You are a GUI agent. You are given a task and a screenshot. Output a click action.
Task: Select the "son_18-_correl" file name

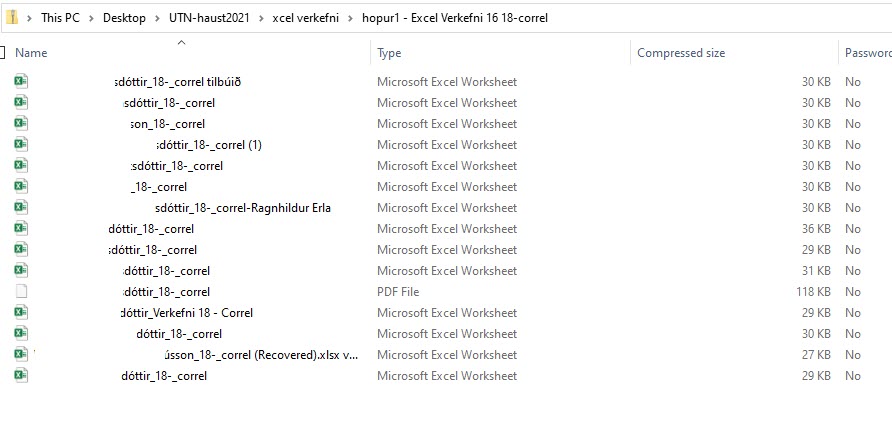coord(168,124)
